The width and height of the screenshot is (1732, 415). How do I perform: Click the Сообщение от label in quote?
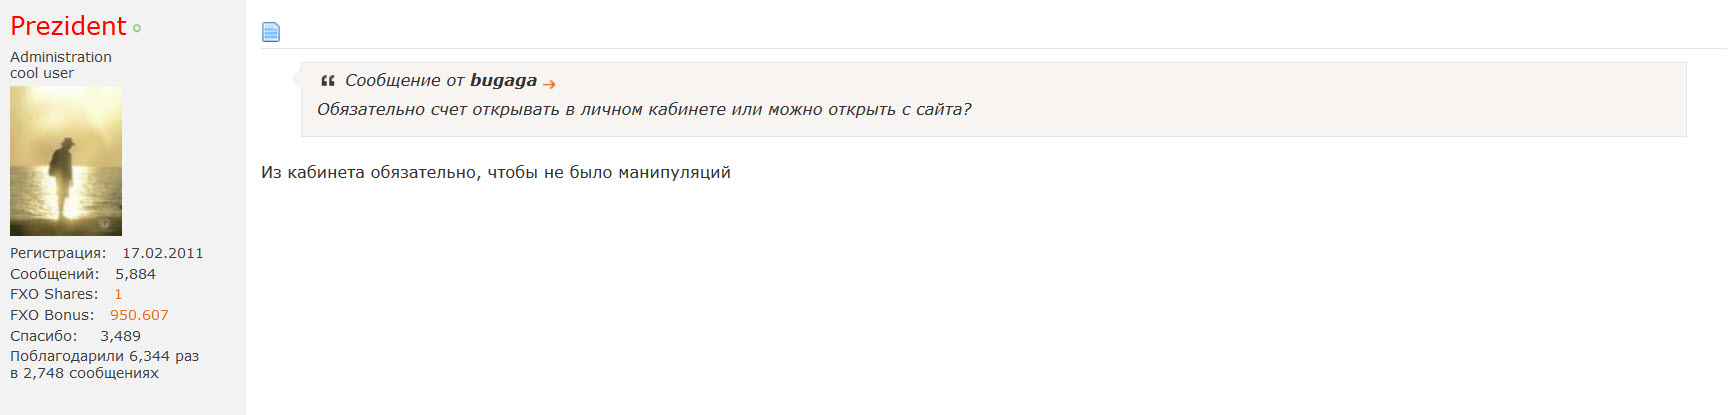click(x=405, y=81)
